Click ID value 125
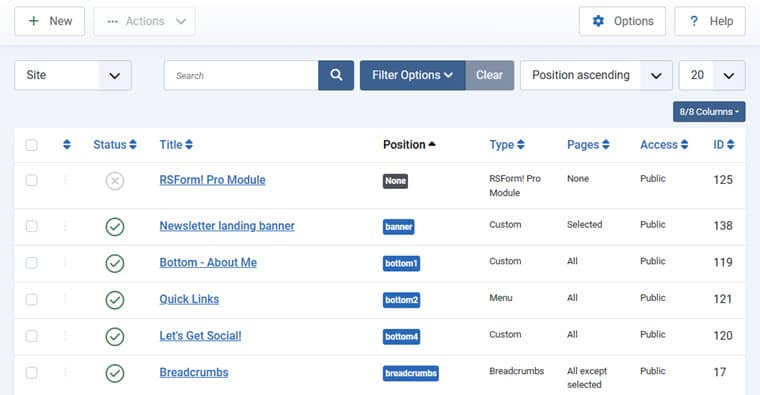The height and width of the screenshot is (395, 760). pos(723,180)
